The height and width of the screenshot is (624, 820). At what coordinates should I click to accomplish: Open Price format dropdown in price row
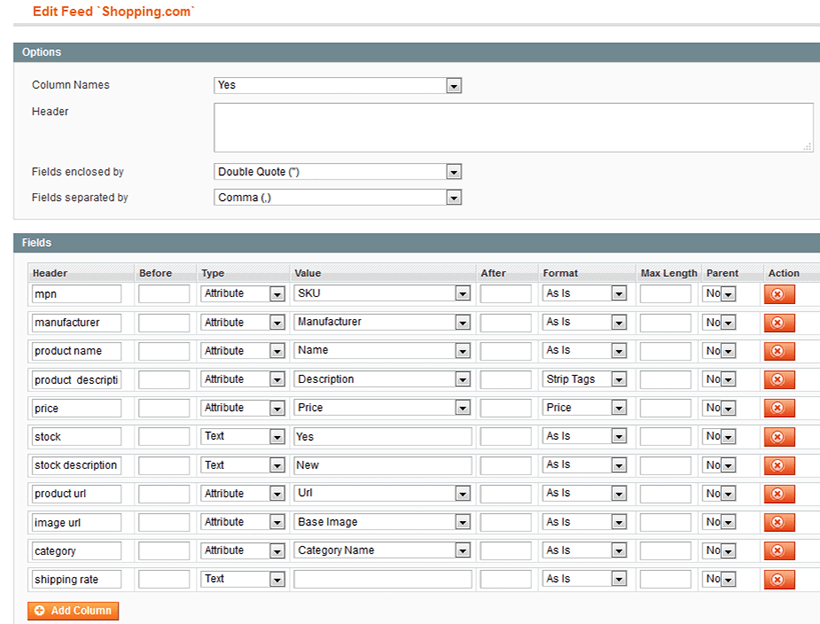pyautogui.click(x=584, y=407)
